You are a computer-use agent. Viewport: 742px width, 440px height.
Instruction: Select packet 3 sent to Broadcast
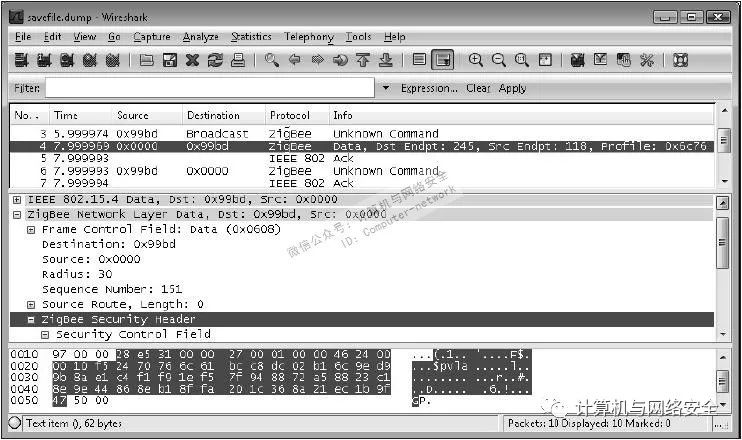tap(362, 133)
